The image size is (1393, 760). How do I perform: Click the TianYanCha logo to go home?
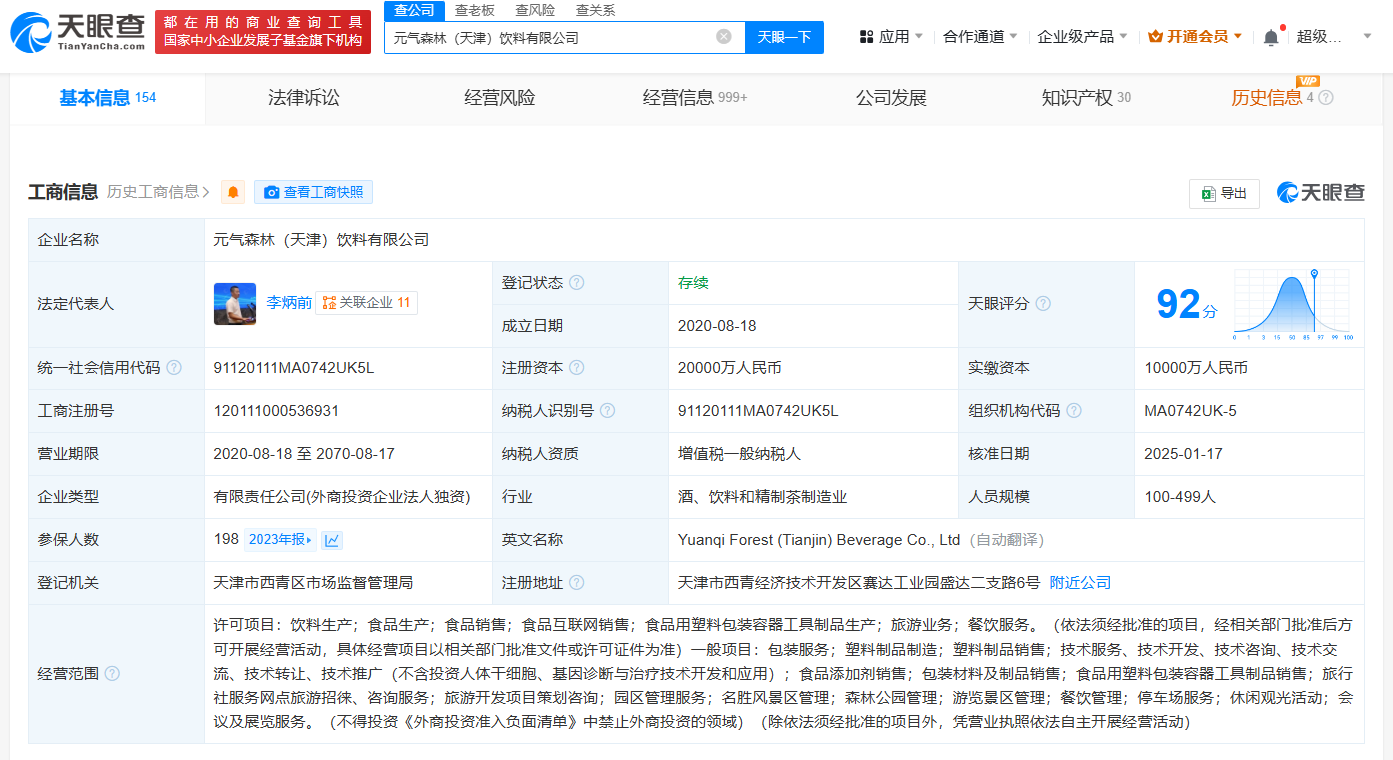(78, 32)
